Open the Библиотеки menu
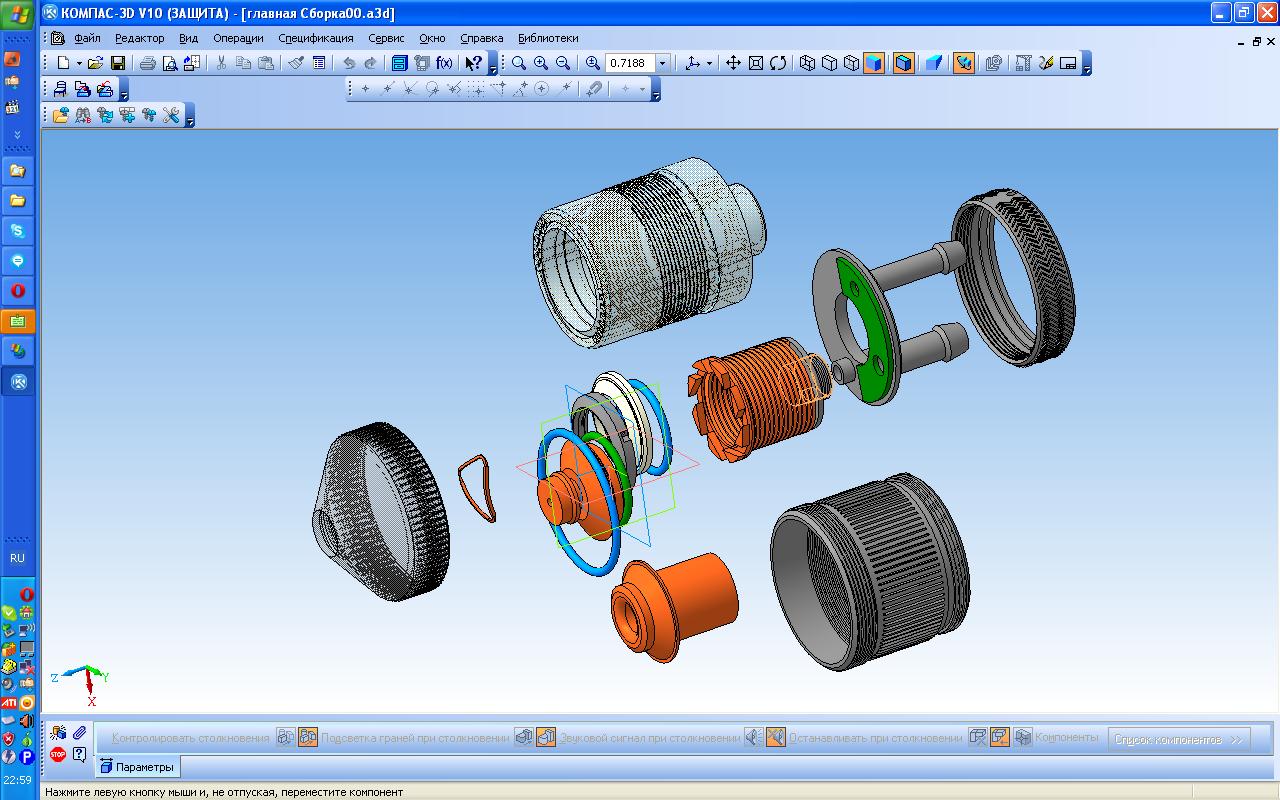 point(548,38)
